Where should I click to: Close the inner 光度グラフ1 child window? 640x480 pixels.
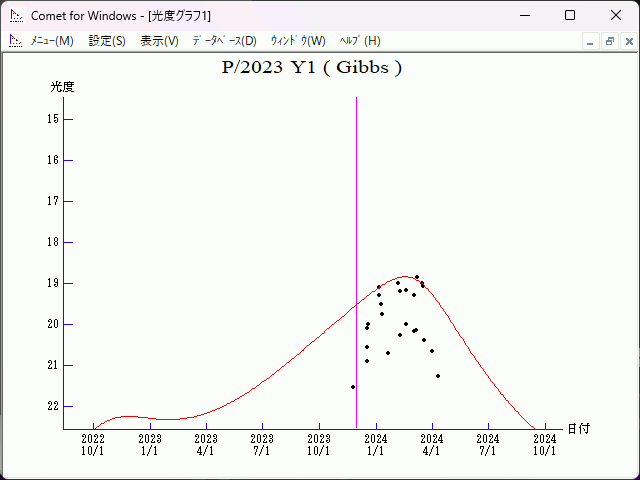click(626, 41)
